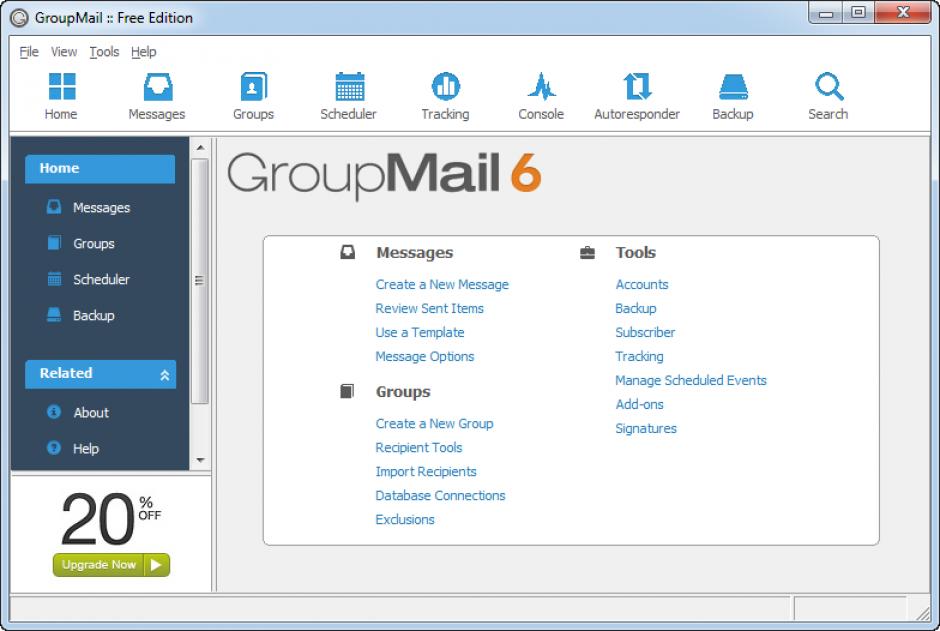The image size is (940, 631).
Task: Open the Help menu
Action: coord(144,52)
